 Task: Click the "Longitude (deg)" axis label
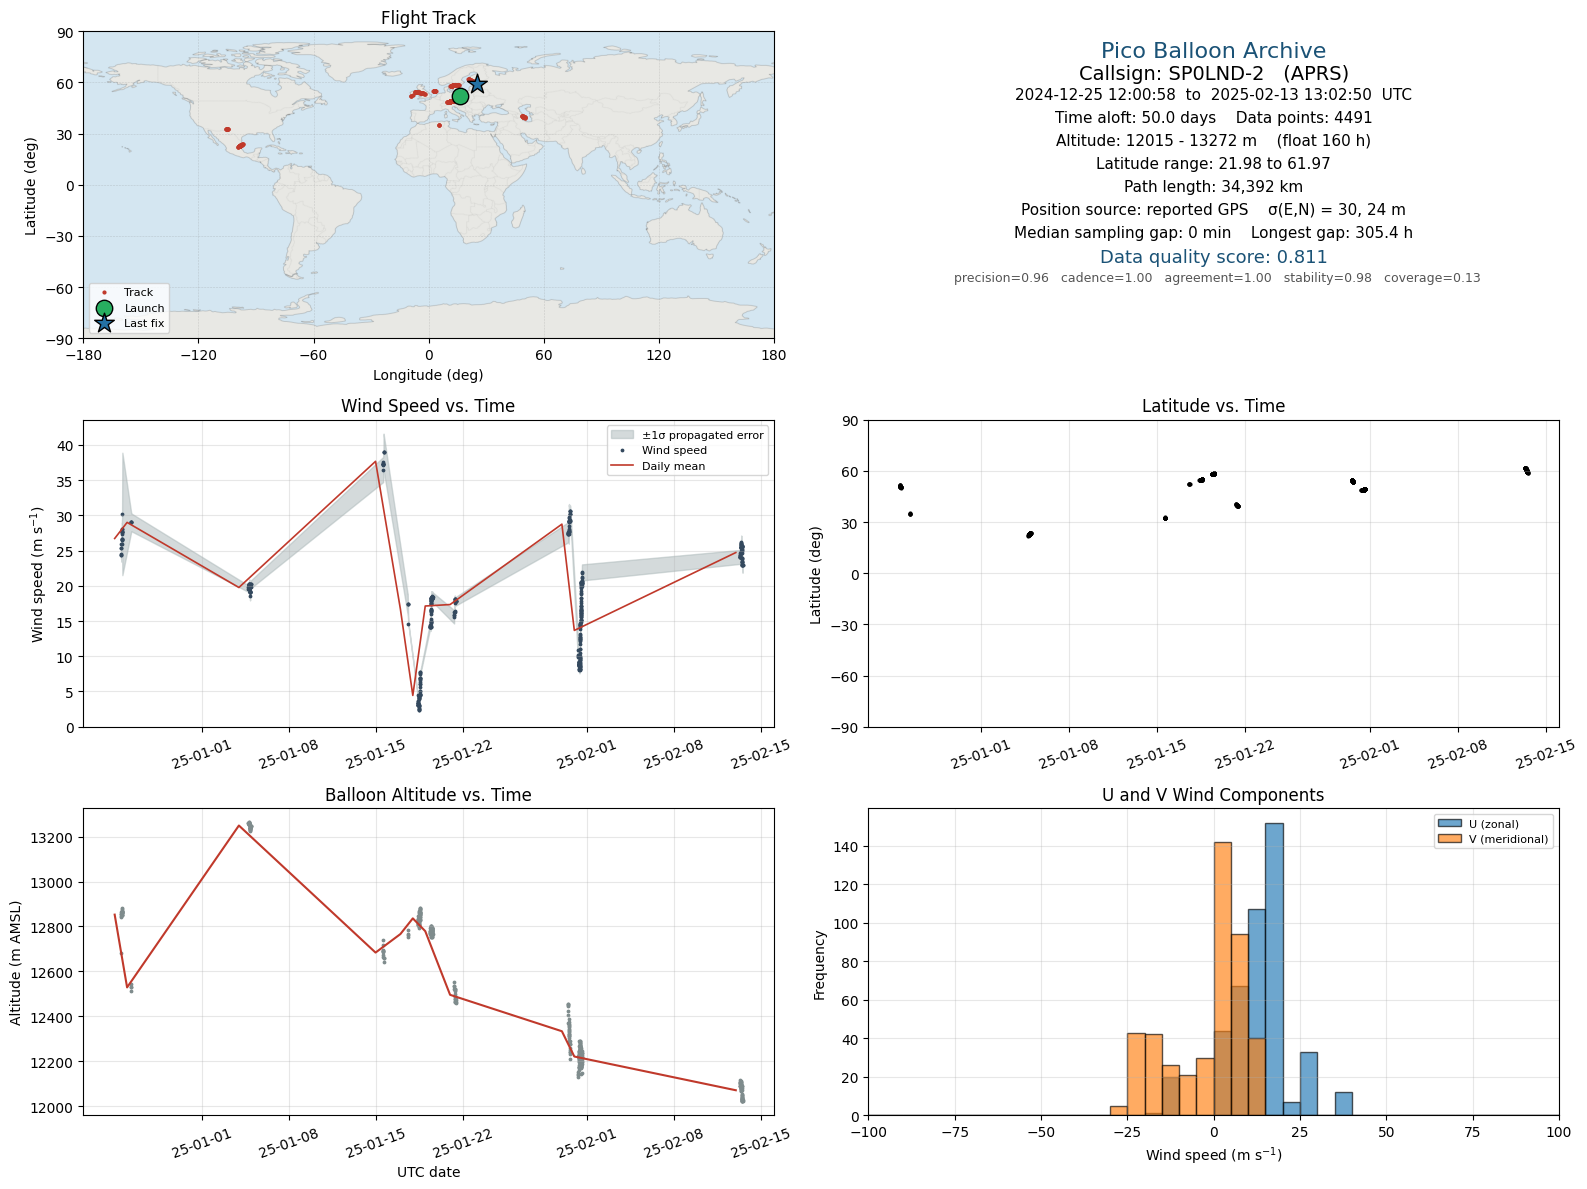(428, 375)
